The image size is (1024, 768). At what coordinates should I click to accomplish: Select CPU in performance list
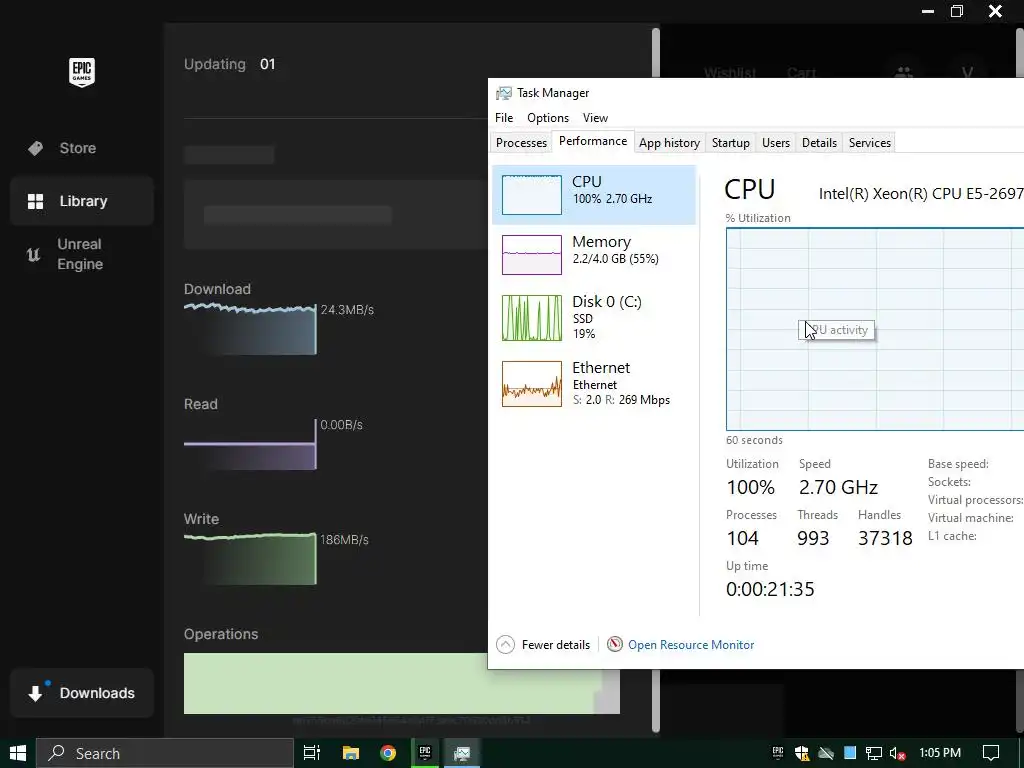594,195
